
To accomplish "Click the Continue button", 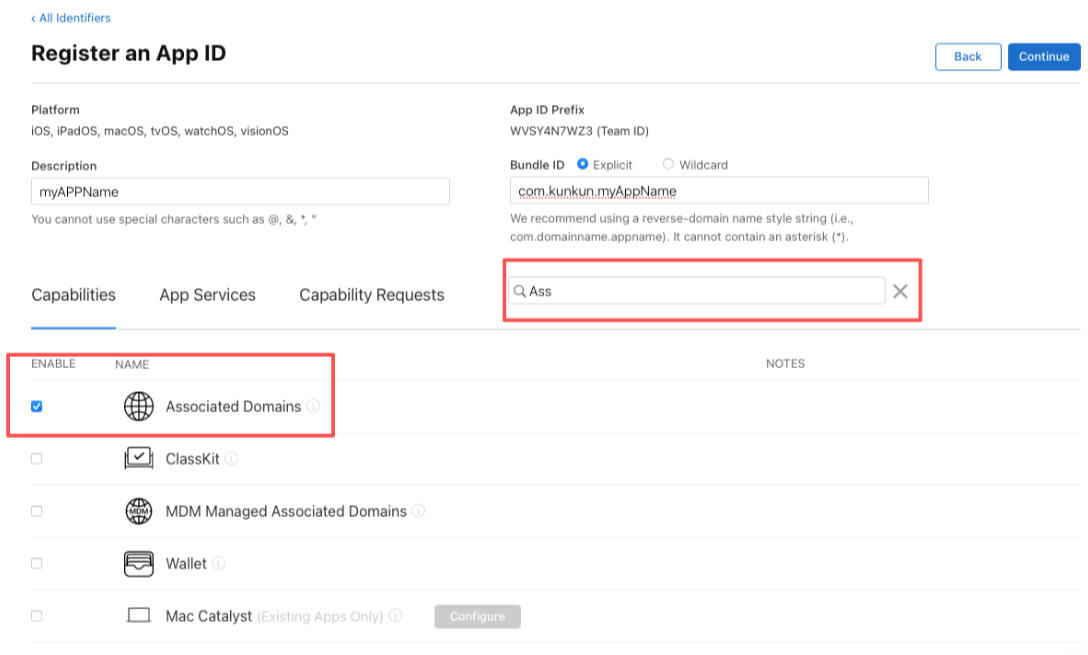I will click(x=1044, y=57).
